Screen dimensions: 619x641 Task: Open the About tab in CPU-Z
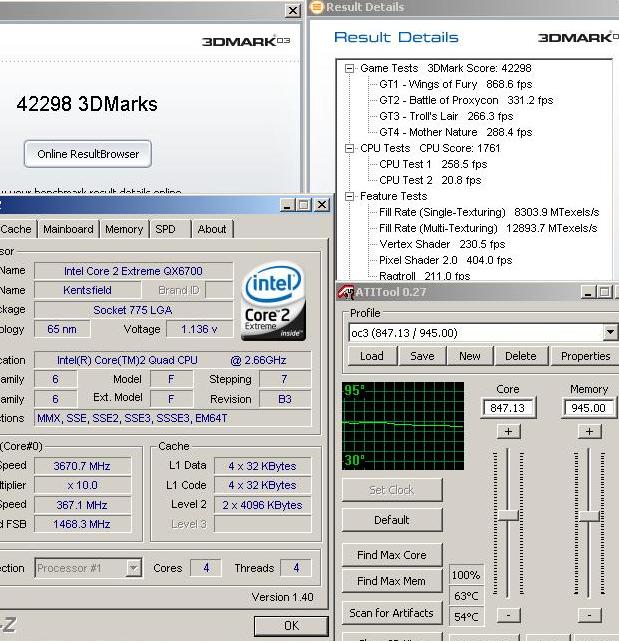point(212,229)
